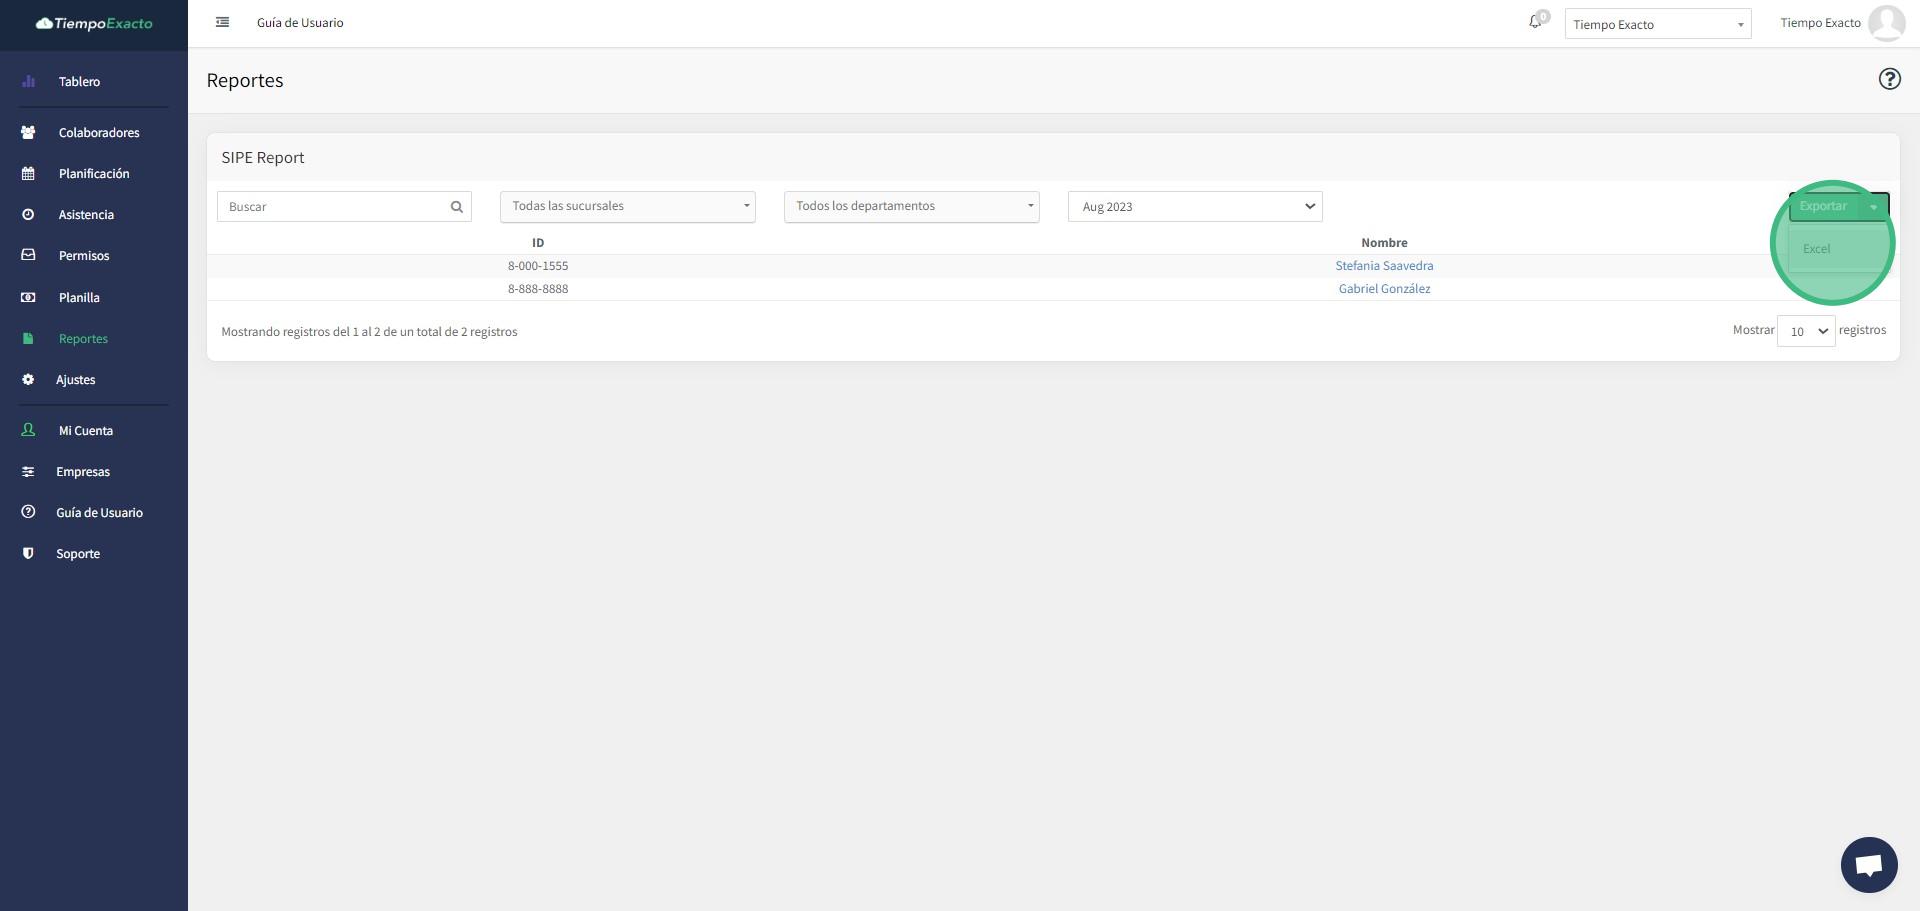Image resolution: width=1920 pixels, height=911 pixels.
Task: Click the user avatar icon
Action: [x=1886, y=23]
